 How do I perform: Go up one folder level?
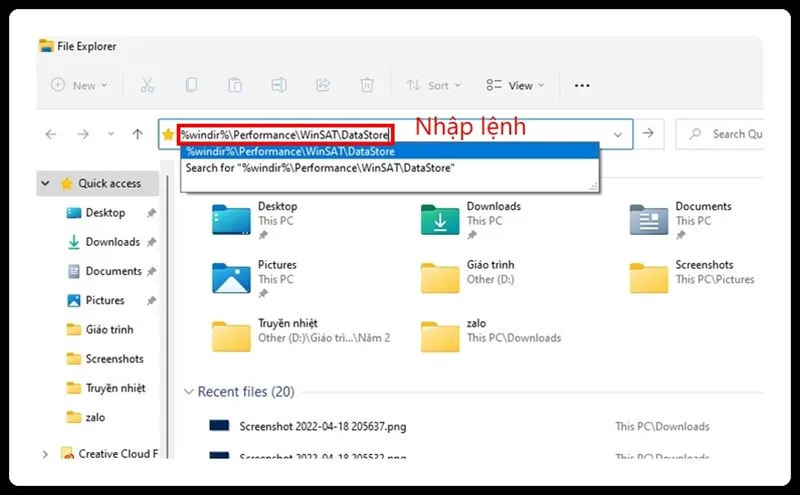click(137, 134)
